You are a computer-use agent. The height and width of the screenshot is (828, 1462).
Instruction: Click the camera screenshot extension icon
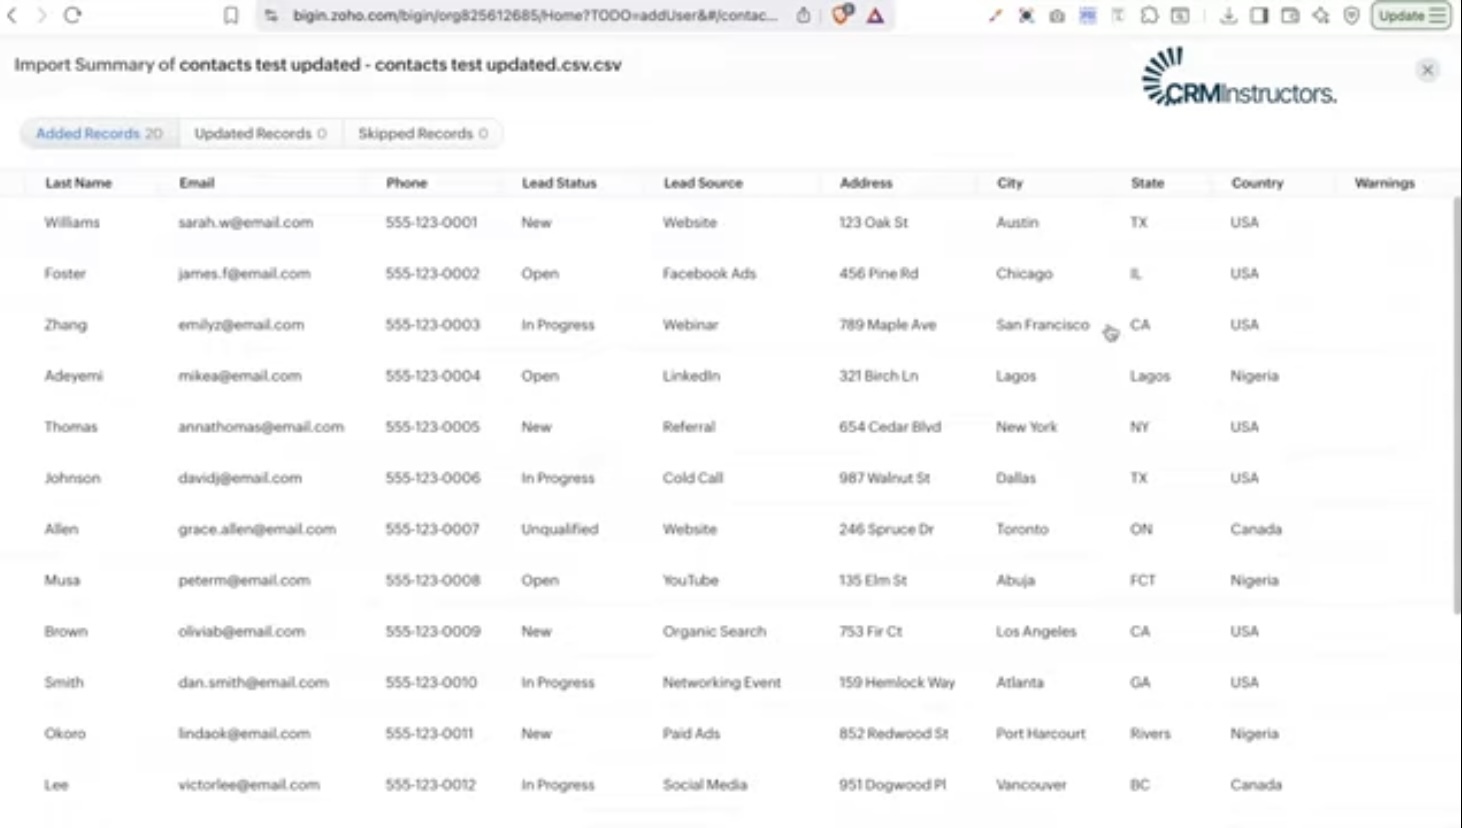tap(1056, 15)
